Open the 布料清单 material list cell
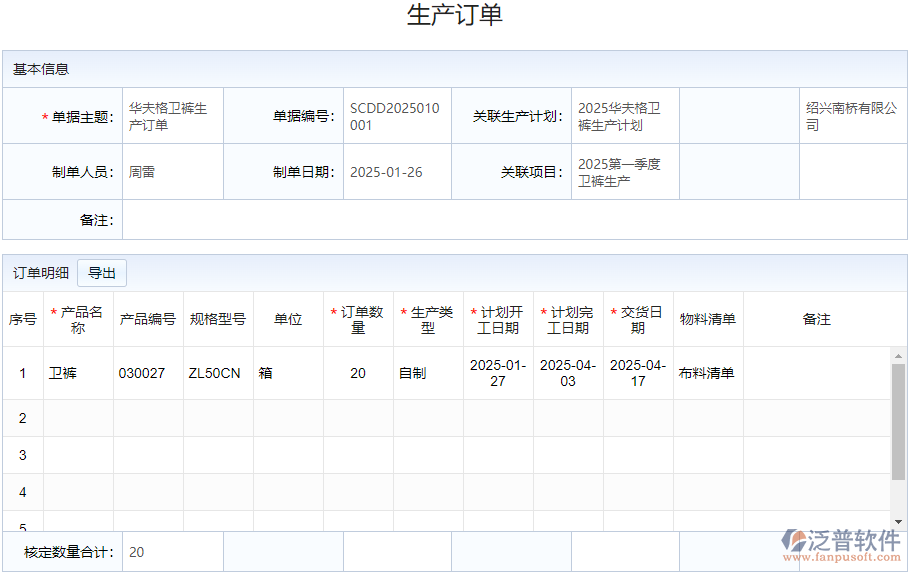This screenshot has width=911, height=573. [706, 373]
